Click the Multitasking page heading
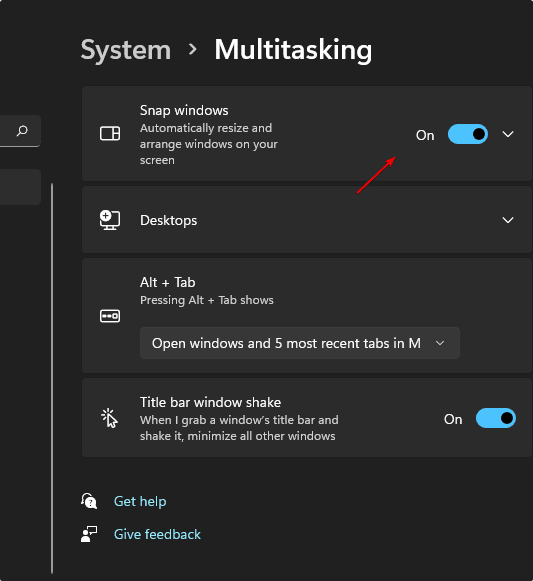 (293, 50)
